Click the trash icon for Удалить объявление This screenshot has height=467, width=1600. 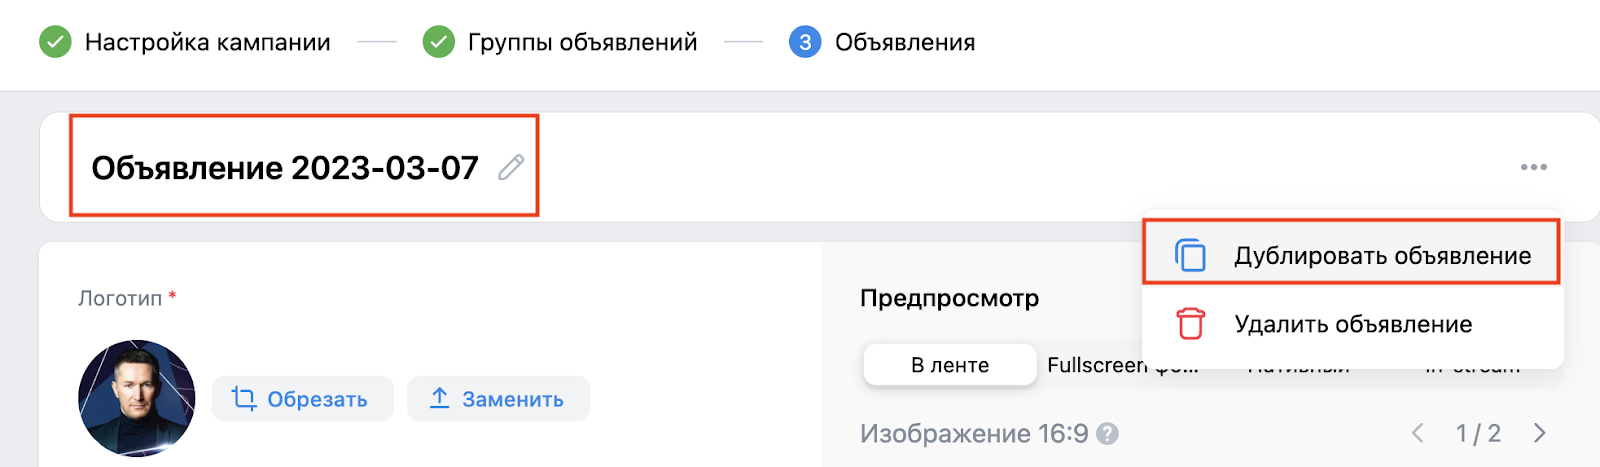(1190, 324)
